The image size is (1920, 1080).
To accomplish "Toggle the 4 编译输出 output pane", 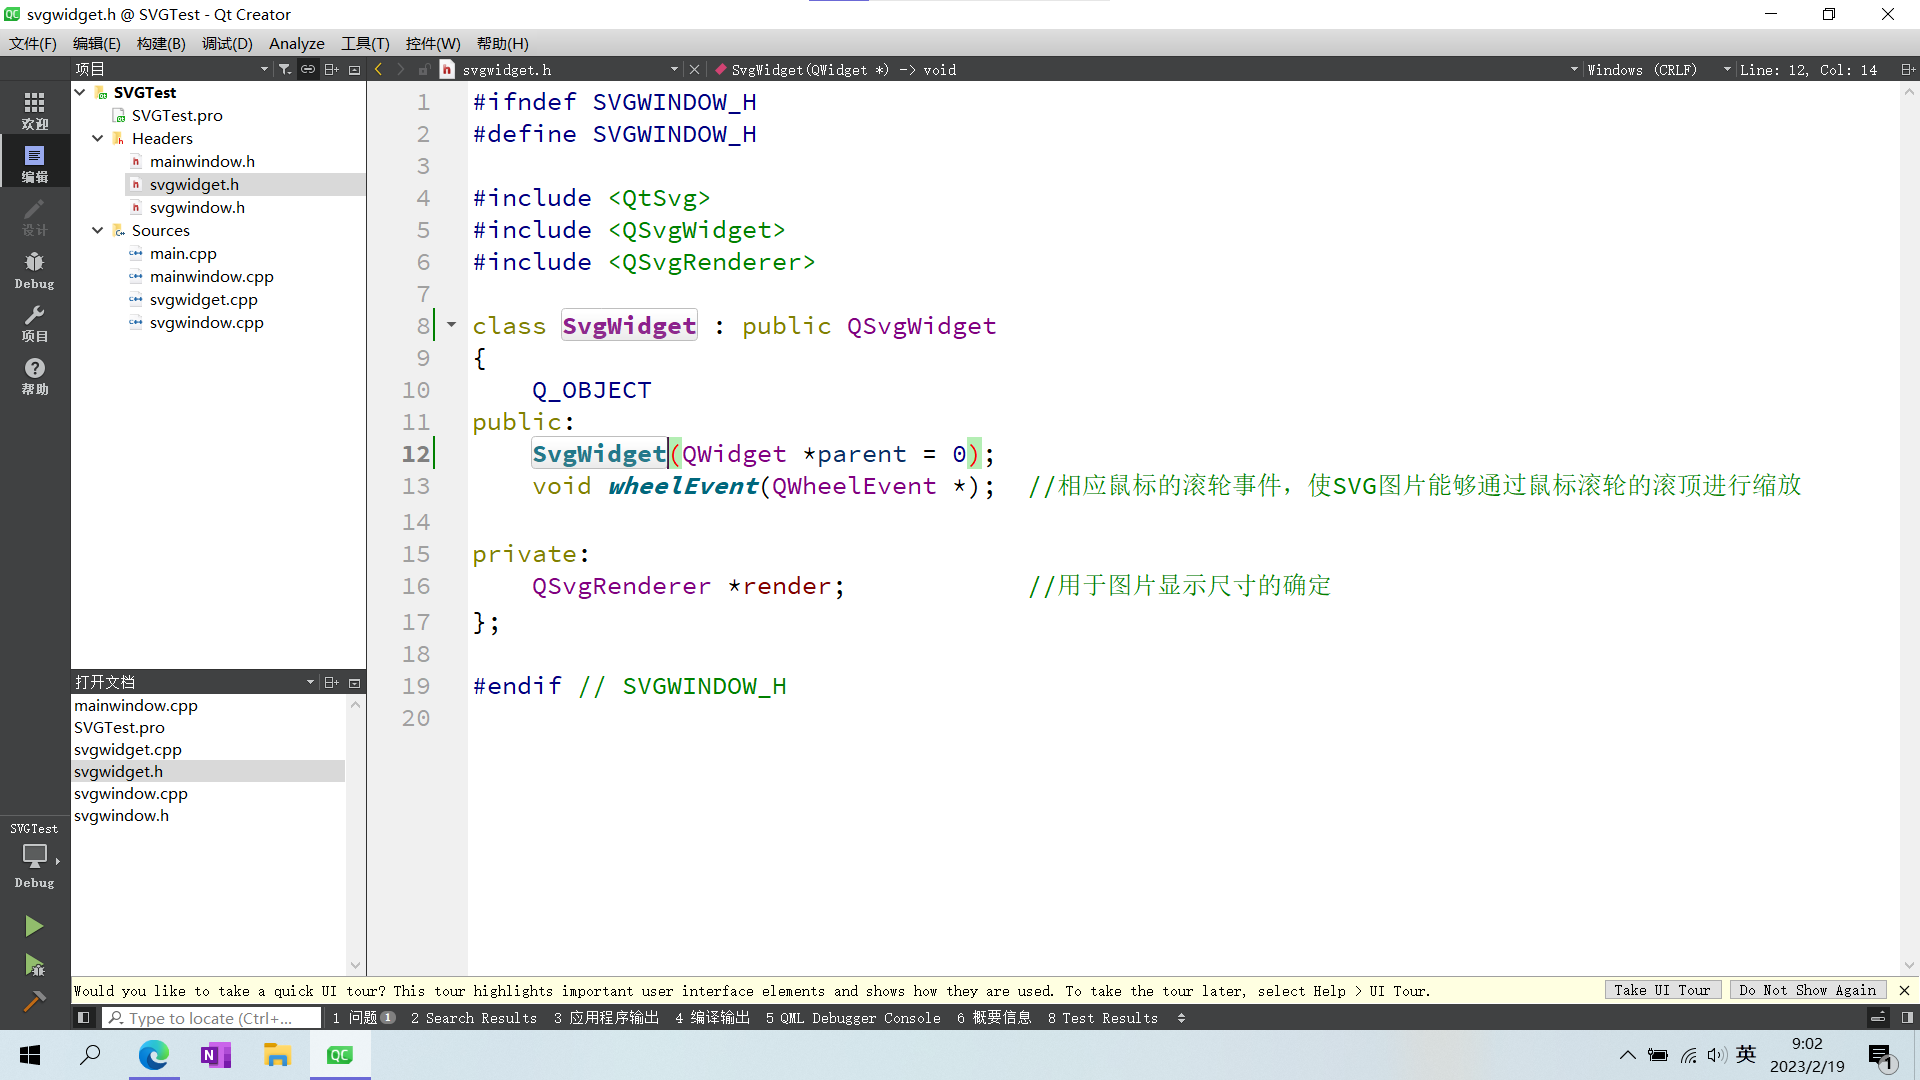I will [712, 1017].
